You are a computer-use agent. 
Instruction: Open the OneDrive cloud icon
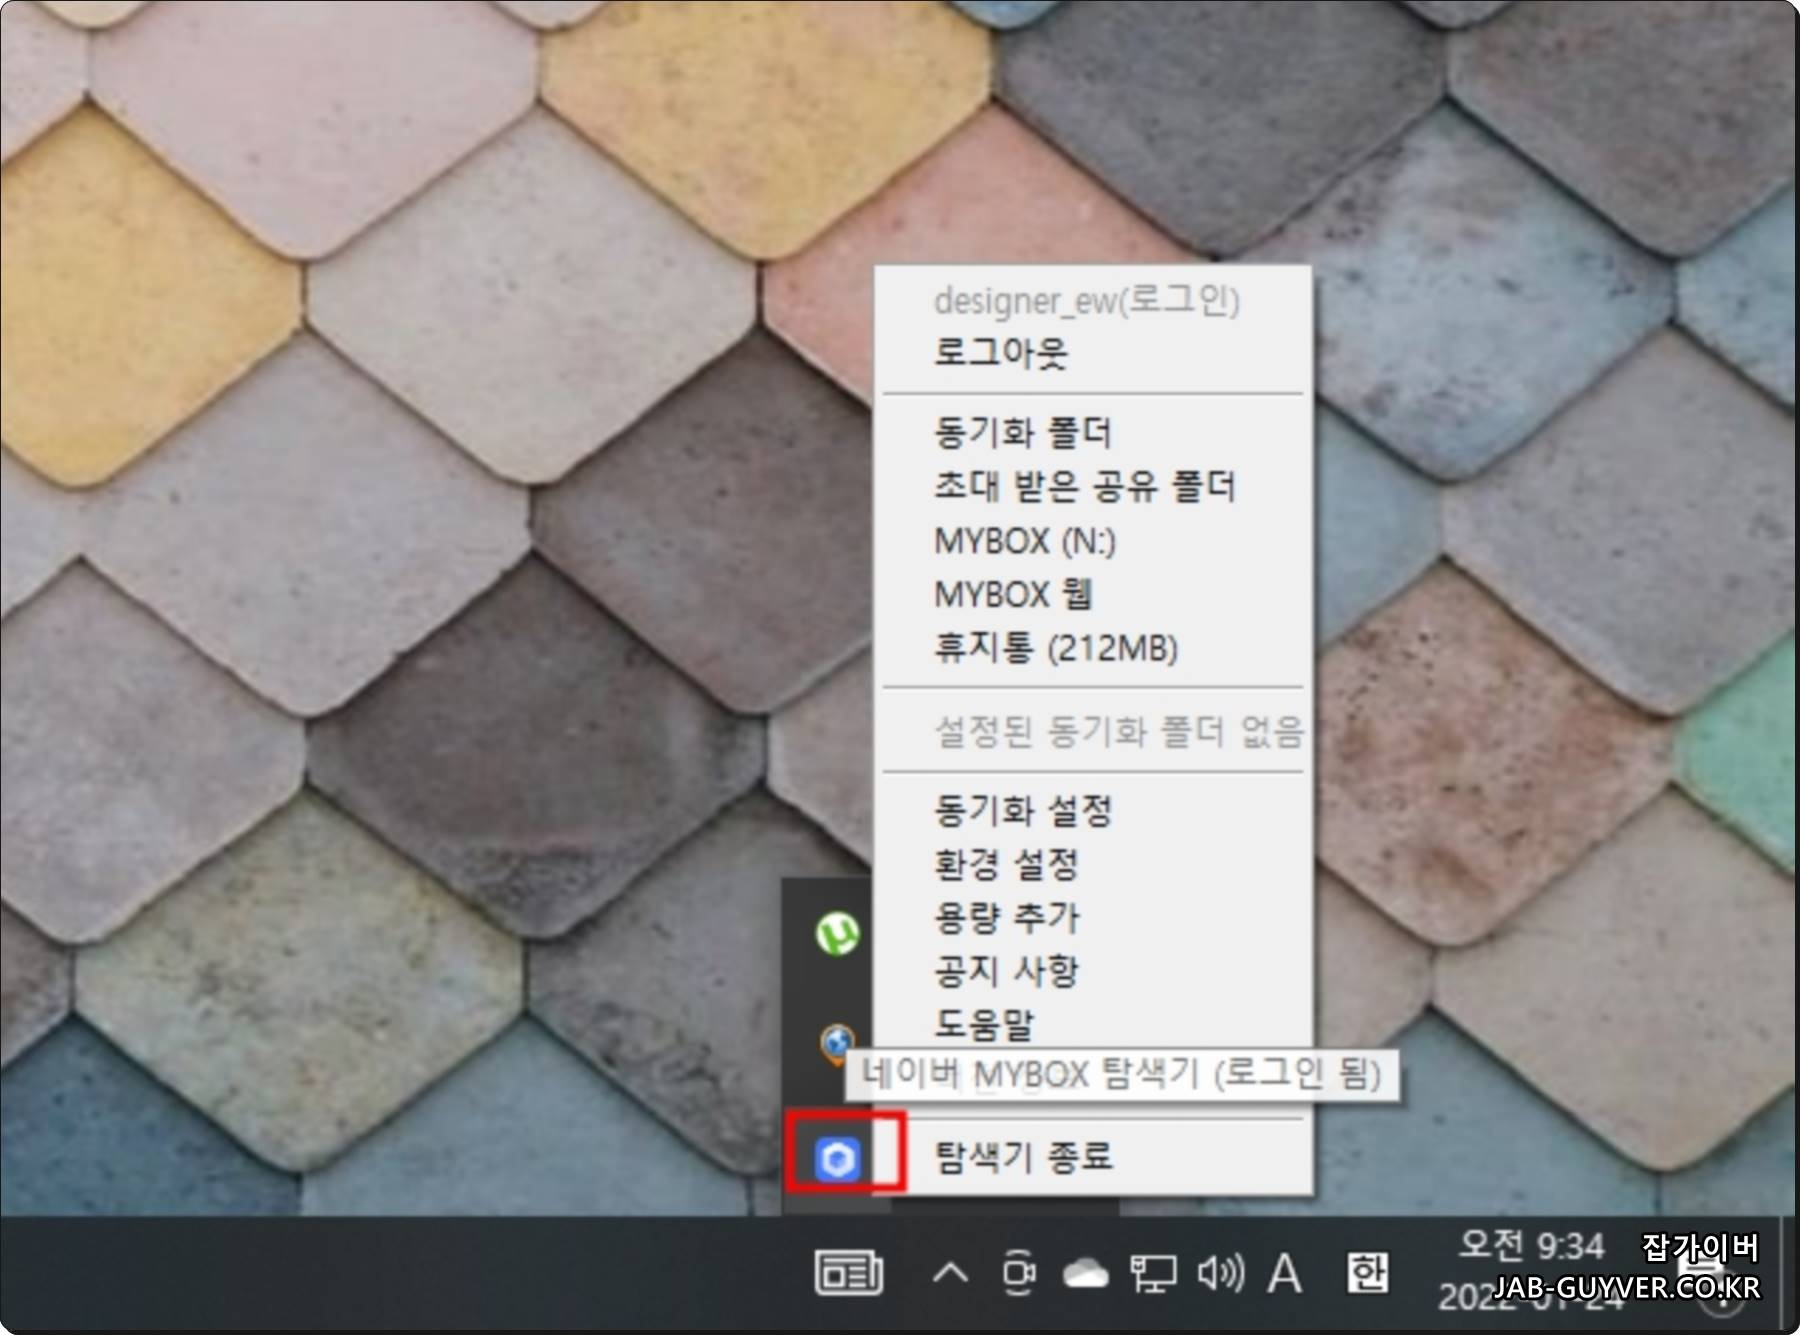[1085, 1274]
